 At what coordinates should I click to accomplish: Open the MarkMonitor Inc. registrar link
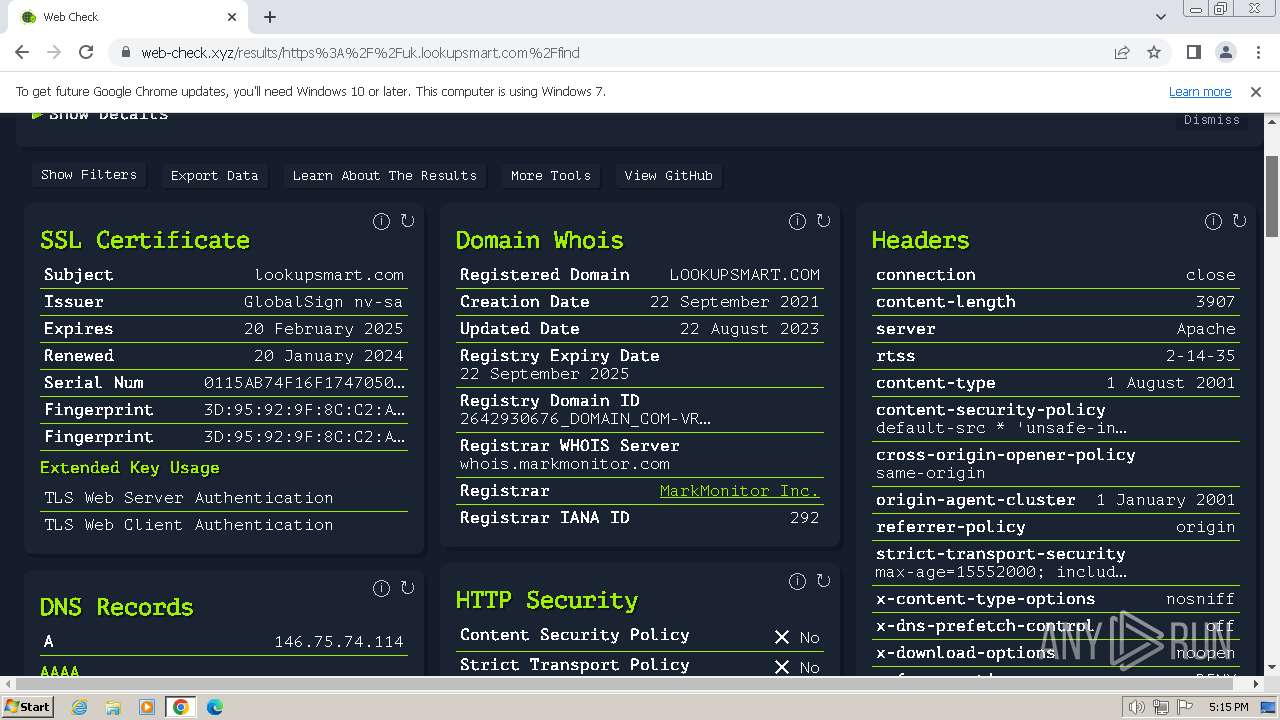pyautogui.click(x=739, y=491)
